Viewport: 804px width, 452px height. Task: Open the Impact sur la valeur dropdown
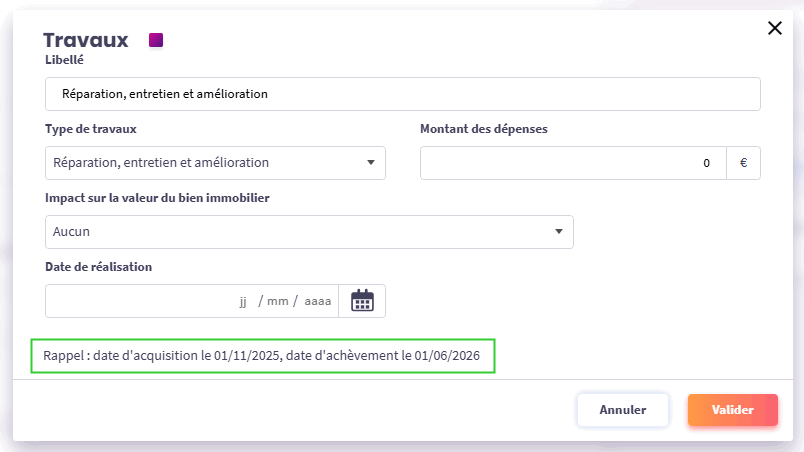click(309, 232)
